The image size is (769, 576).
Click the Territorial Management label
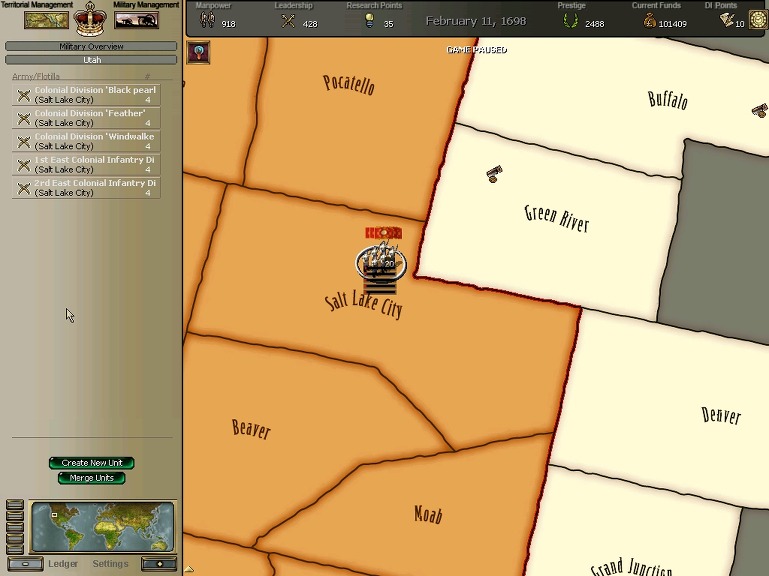37,5
